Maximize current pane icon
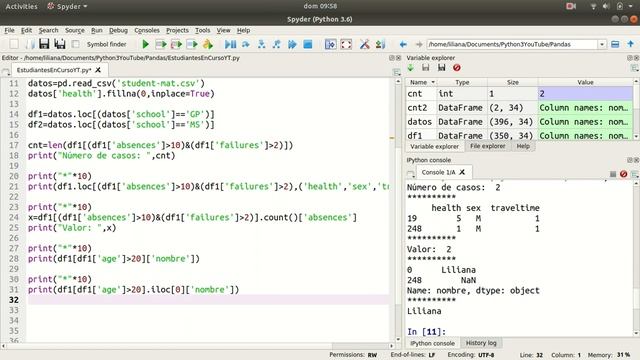This screenshot has height=360, width=640. coord(330,44)
